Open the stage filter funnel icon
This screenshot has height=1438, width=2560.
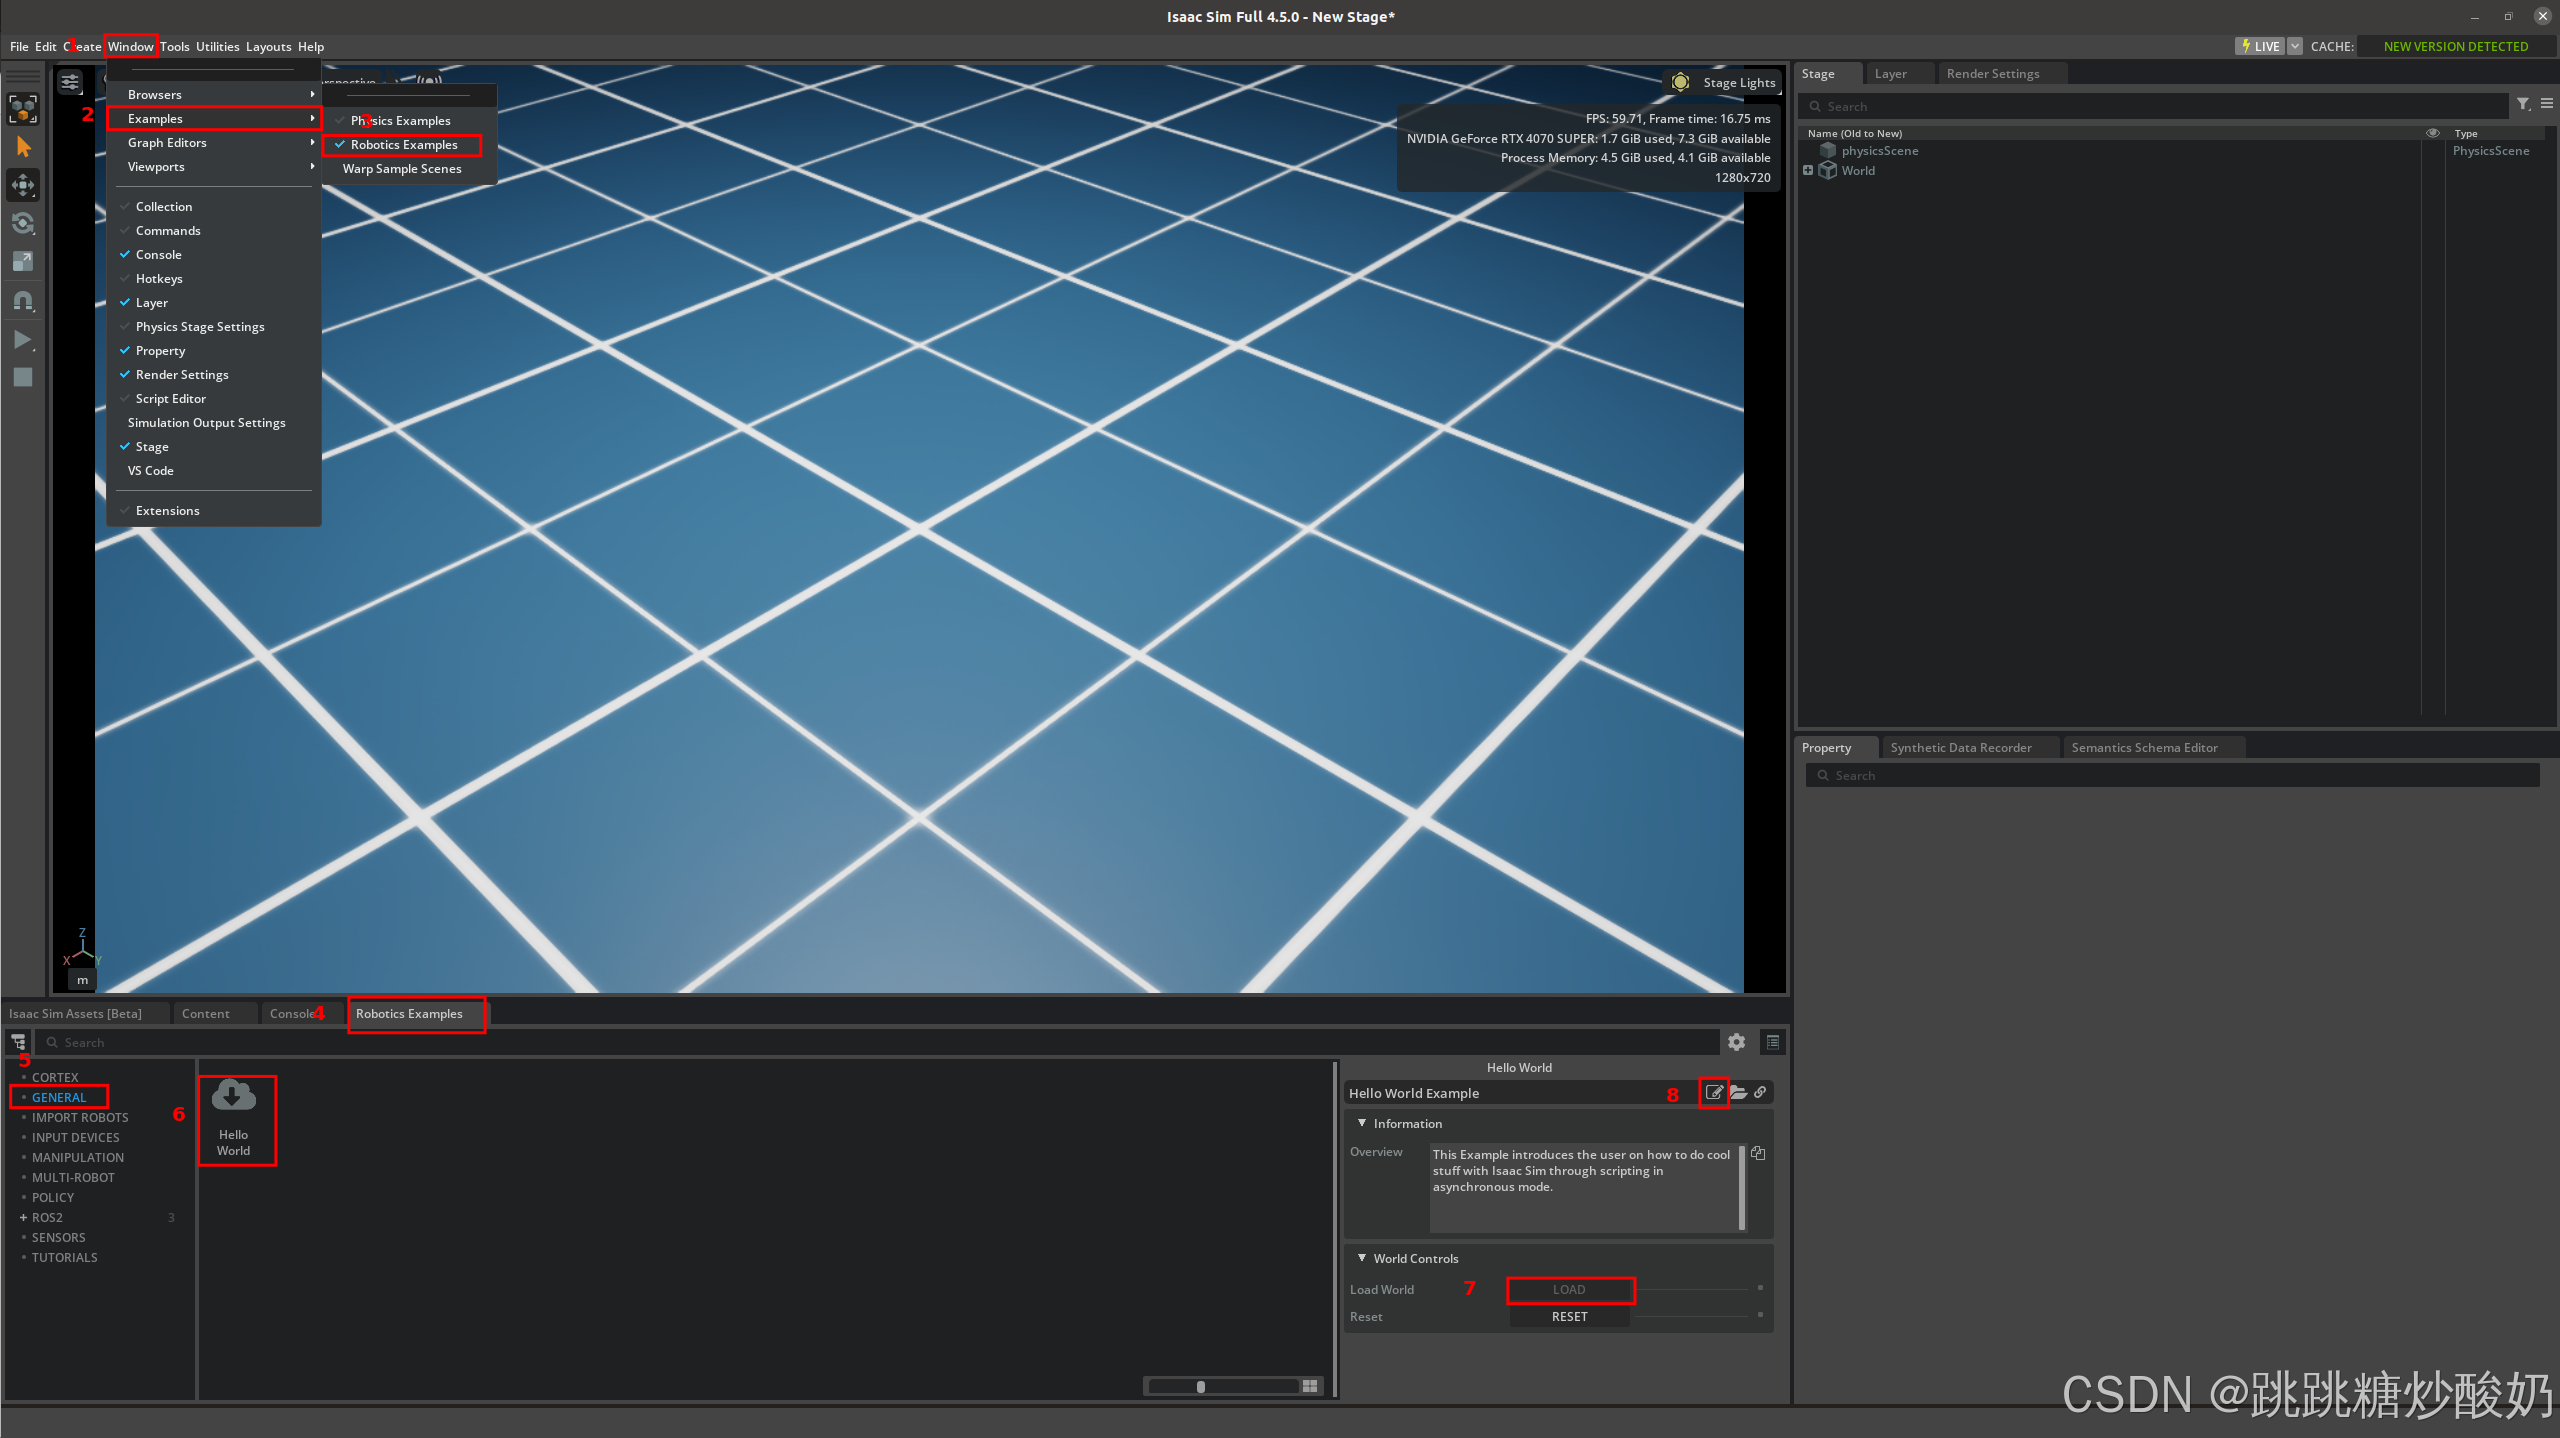point(2523,104)
